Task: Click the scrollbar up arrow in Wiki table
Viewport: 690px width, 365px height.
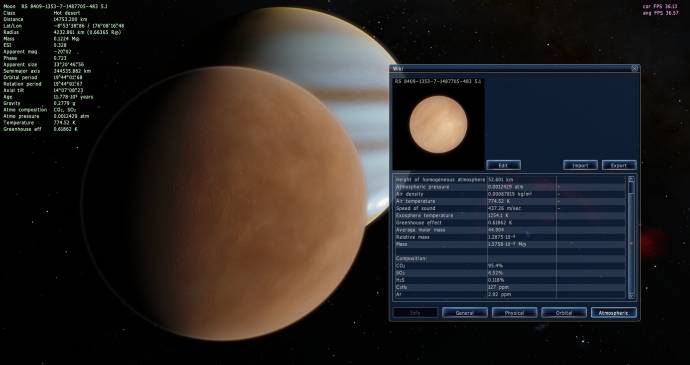Action: pos(631,179)
